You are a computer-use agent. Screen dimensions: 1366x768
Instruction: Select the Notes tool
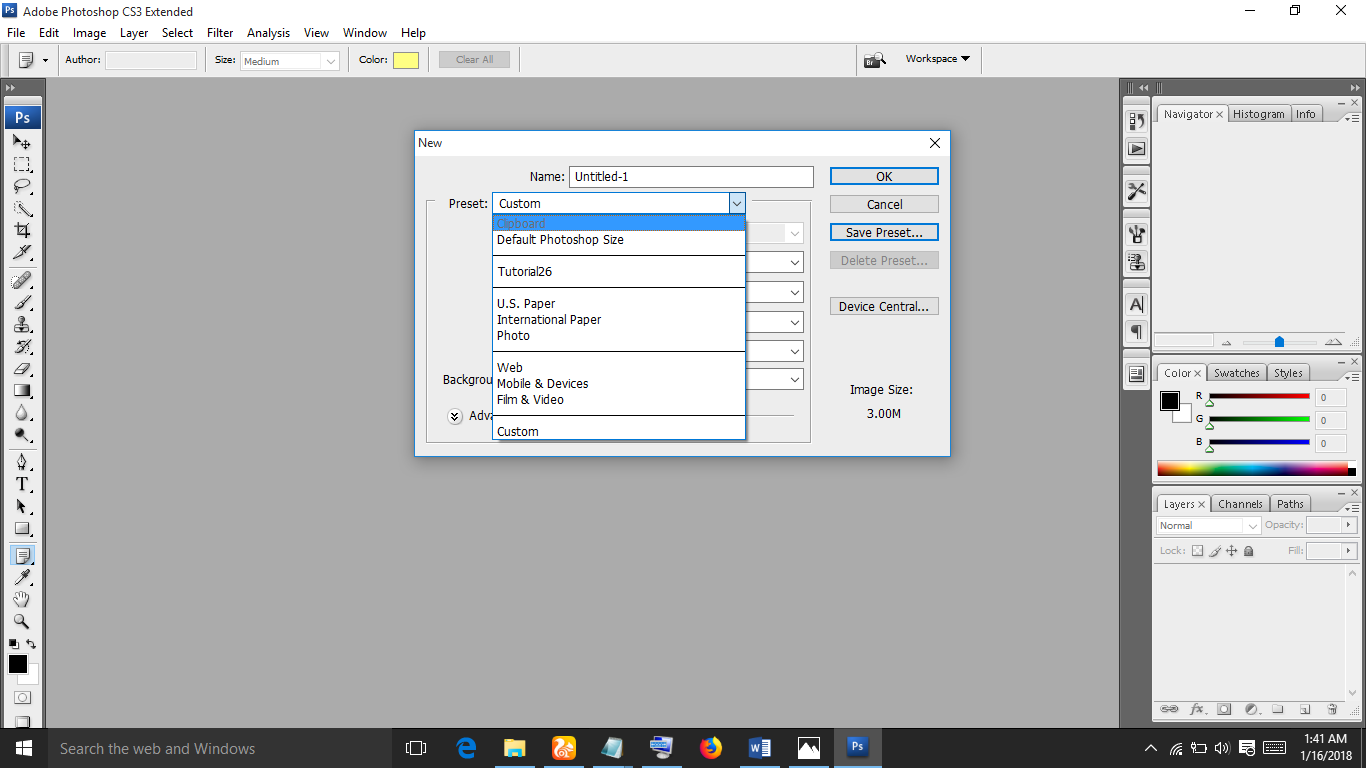[x=22, y=556]
